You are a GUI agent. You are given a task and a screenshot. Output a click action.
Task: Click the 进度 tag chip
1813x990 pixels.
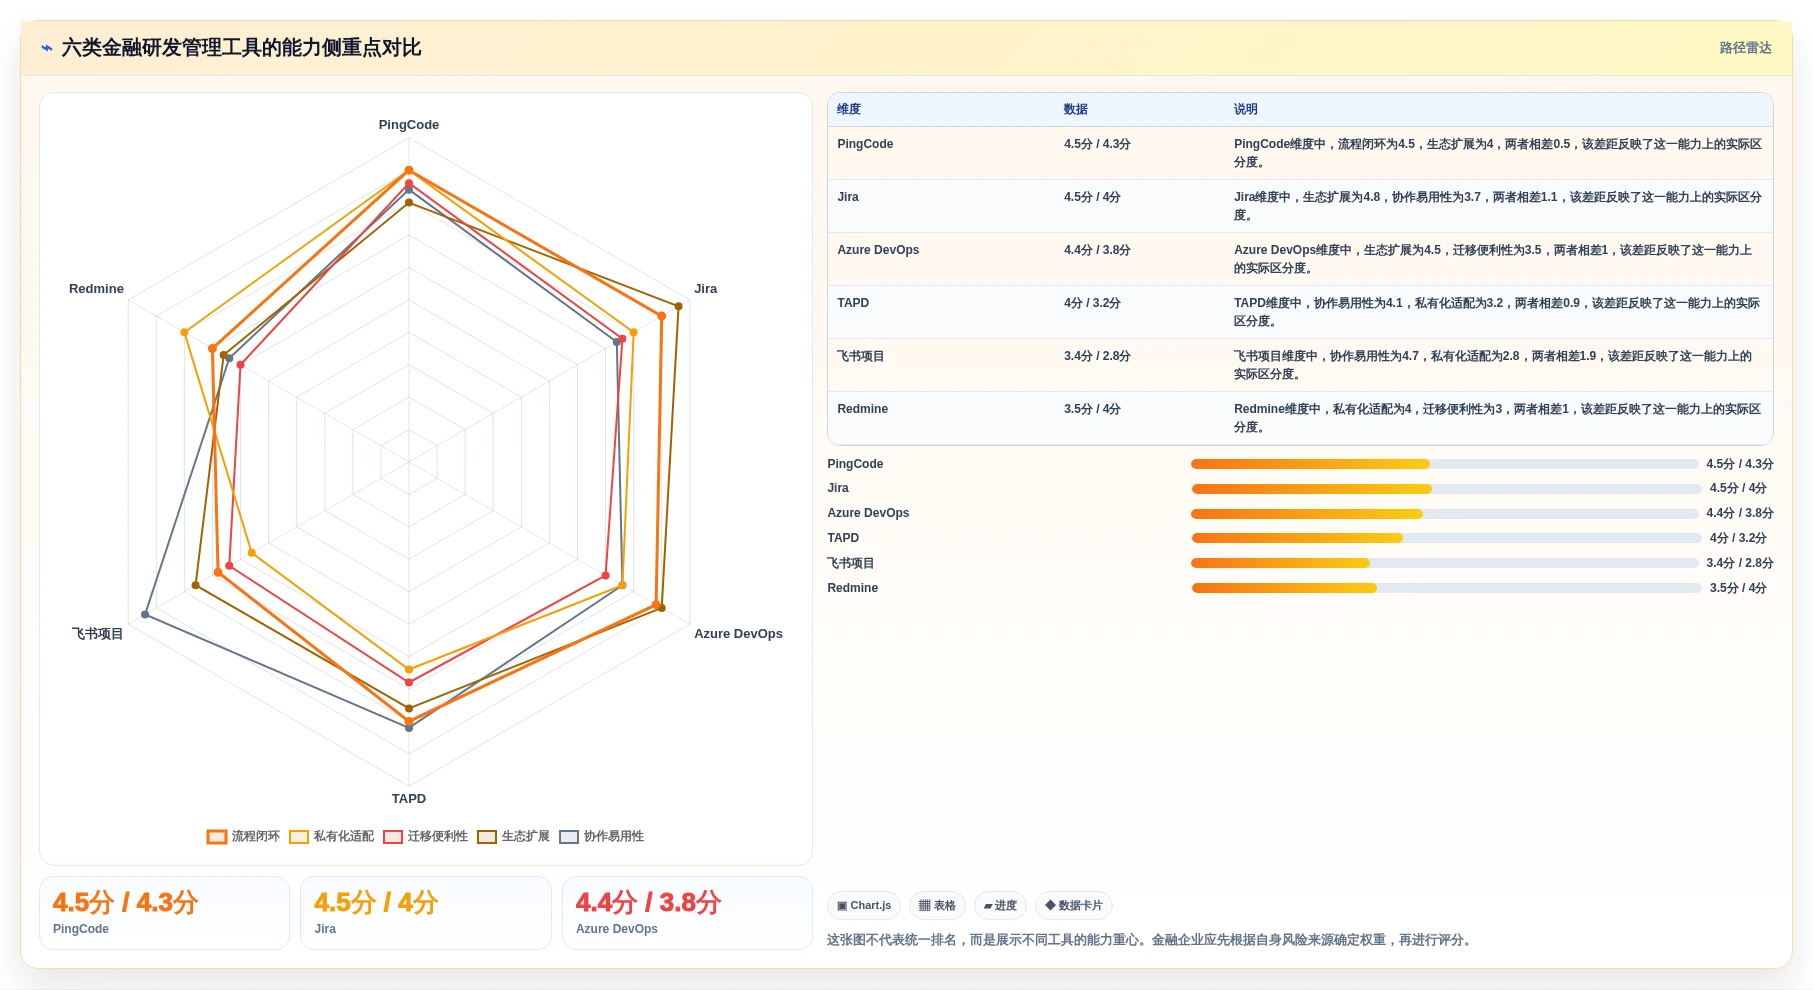pyautogui.click(x=1000, y=906)
